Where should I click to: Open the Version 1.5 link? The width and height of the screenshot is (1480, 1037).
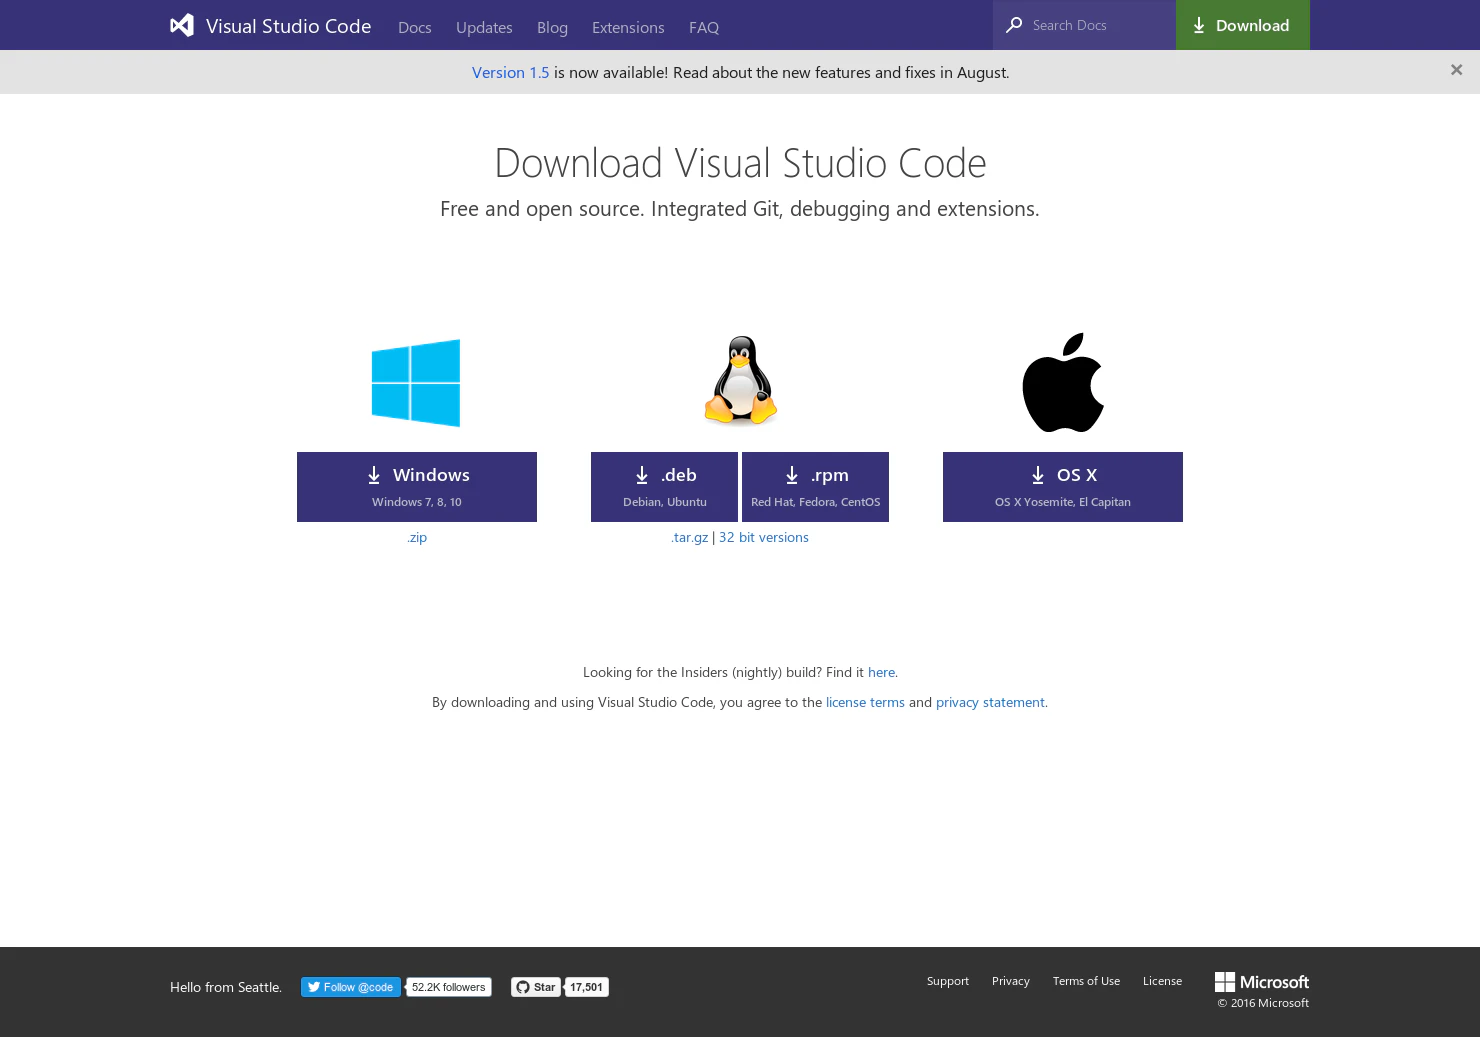click(x=510, y=72)
